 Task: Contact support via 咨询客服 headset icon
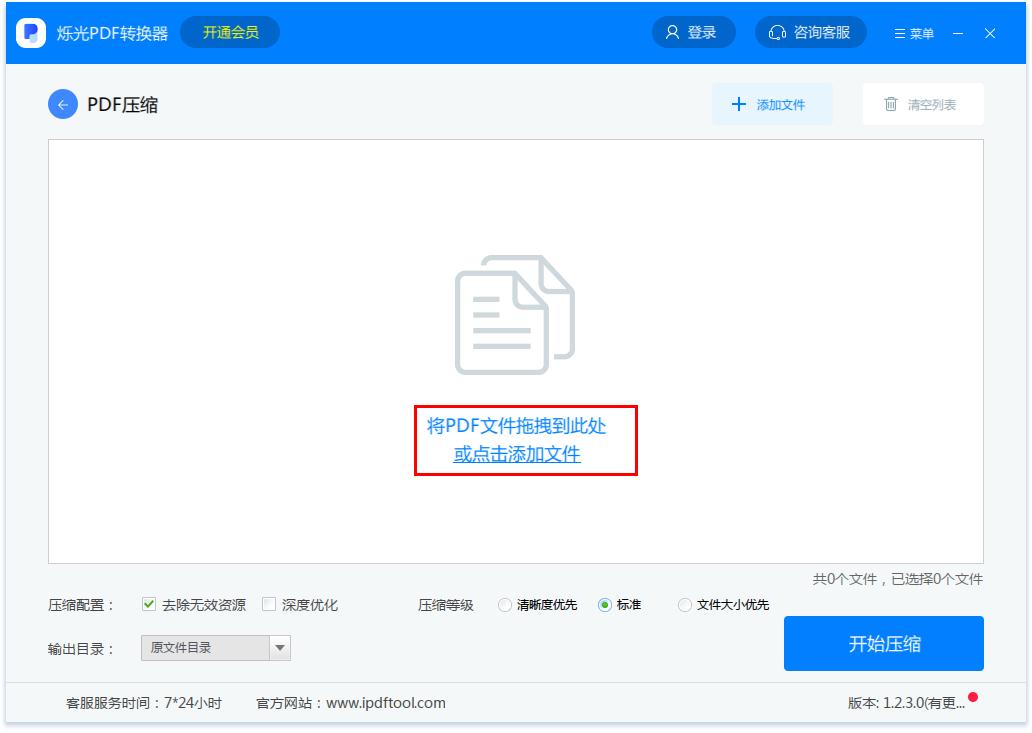[776, 31]
